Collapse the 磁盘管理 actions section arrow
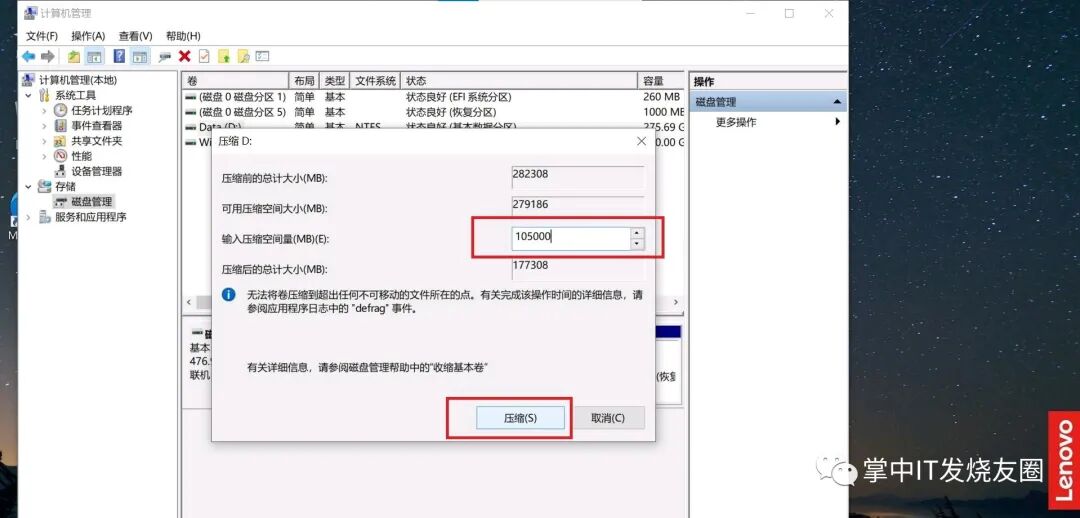 (x=837, y=102)
